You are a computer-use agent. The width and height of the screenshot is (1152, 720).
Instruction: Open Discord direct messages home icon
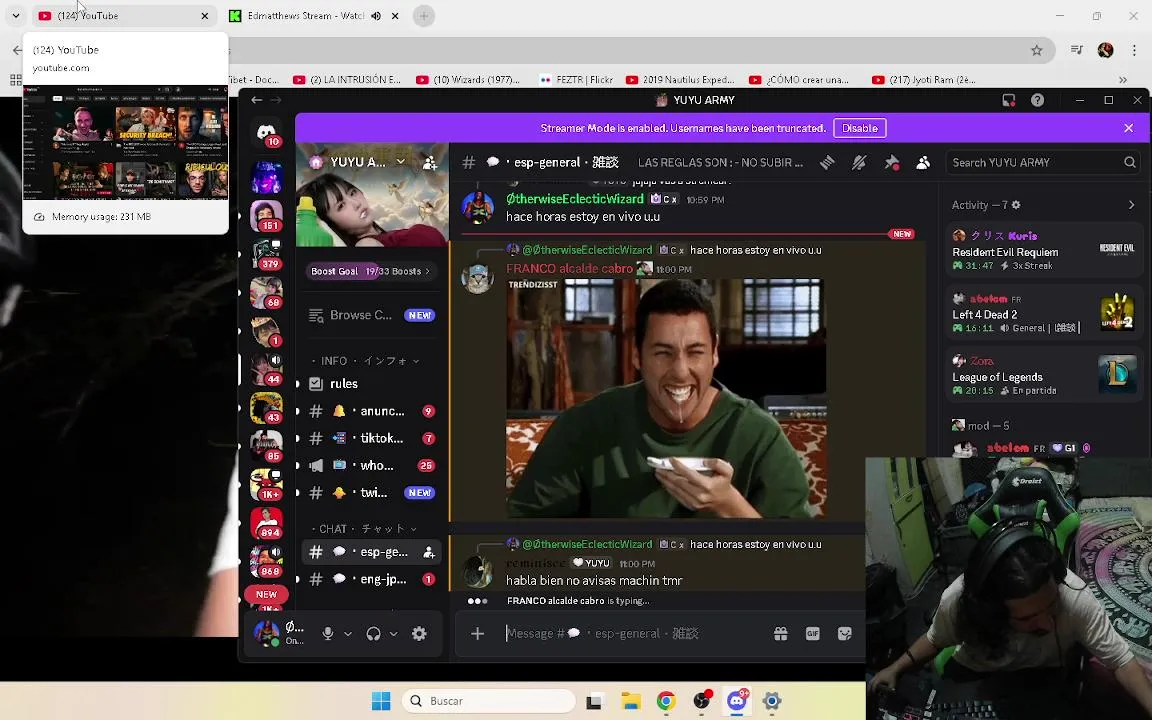point(266,132)
